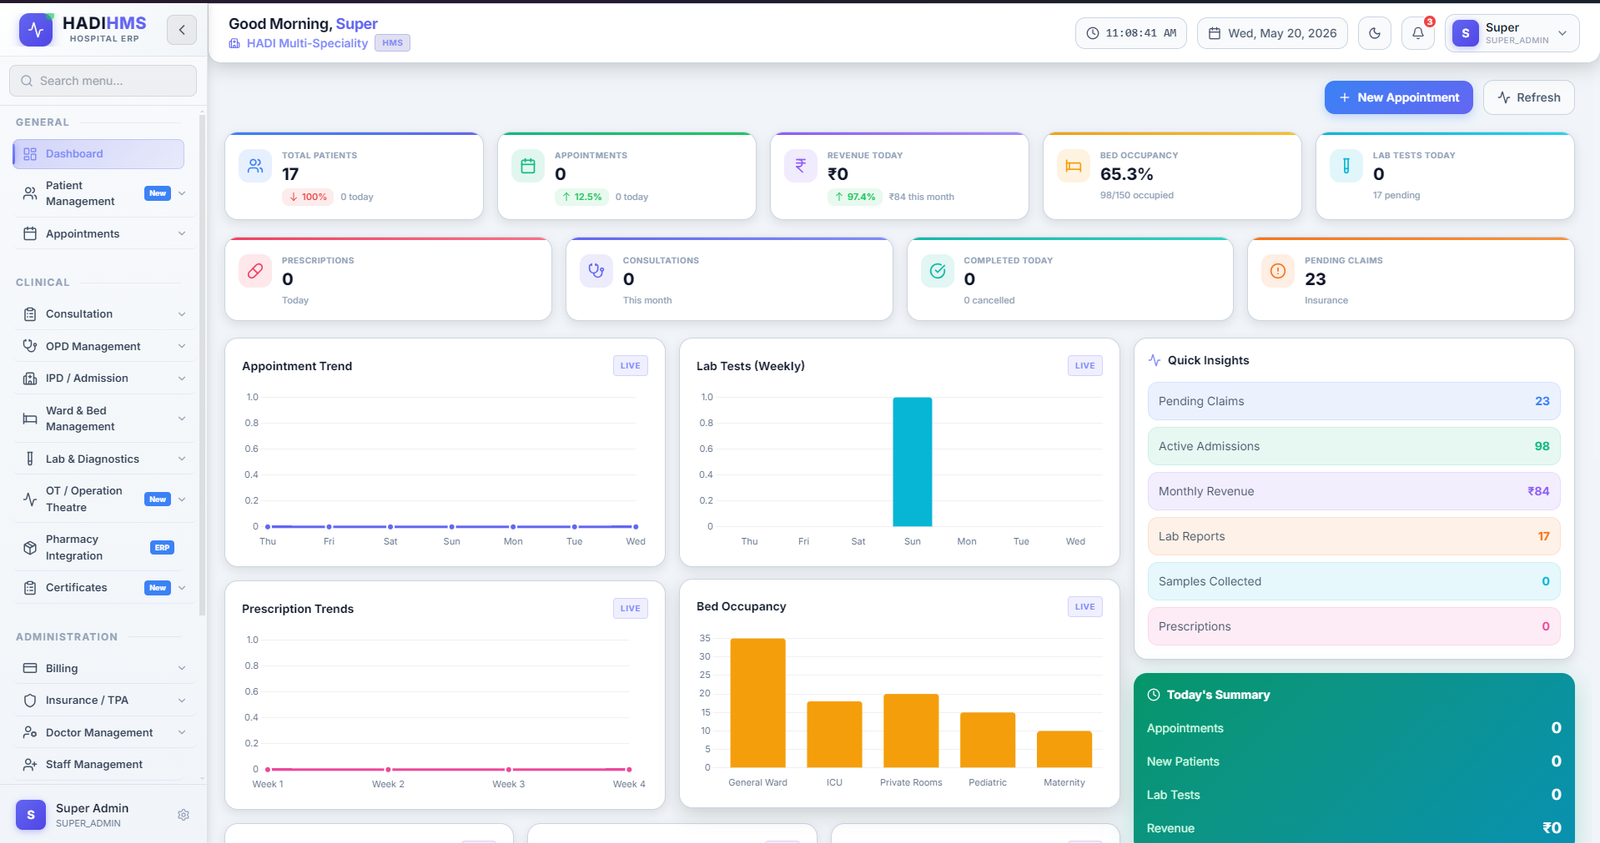Click the Lab Tests Today test tube icon

click(1346, 166)
